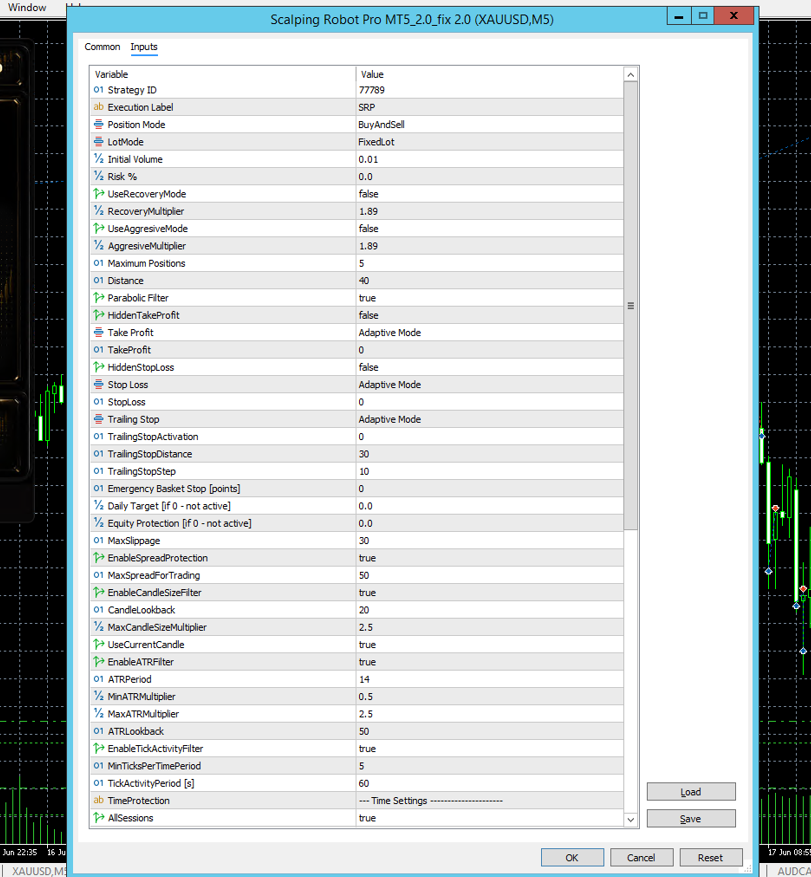
Task: Toggle the EnableATRFilter true value
Action: coord(489,662)
